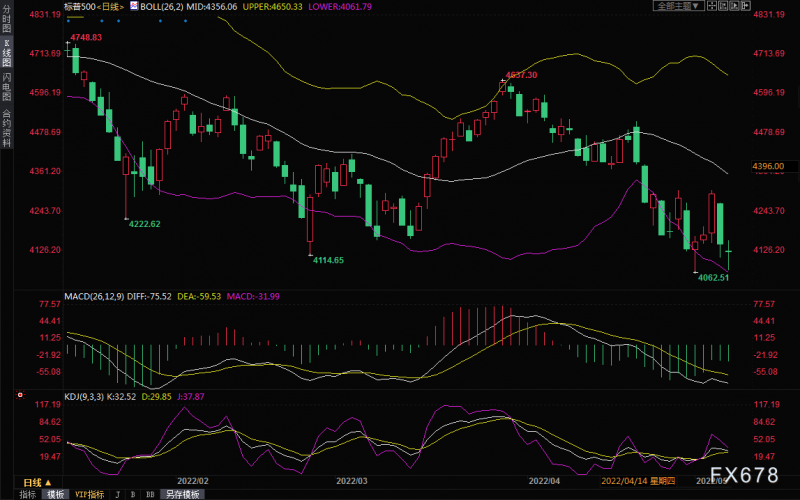Click the 4396.00 current price tag
800x500 pixels.
pyautogui.click(x=768, y=166)
